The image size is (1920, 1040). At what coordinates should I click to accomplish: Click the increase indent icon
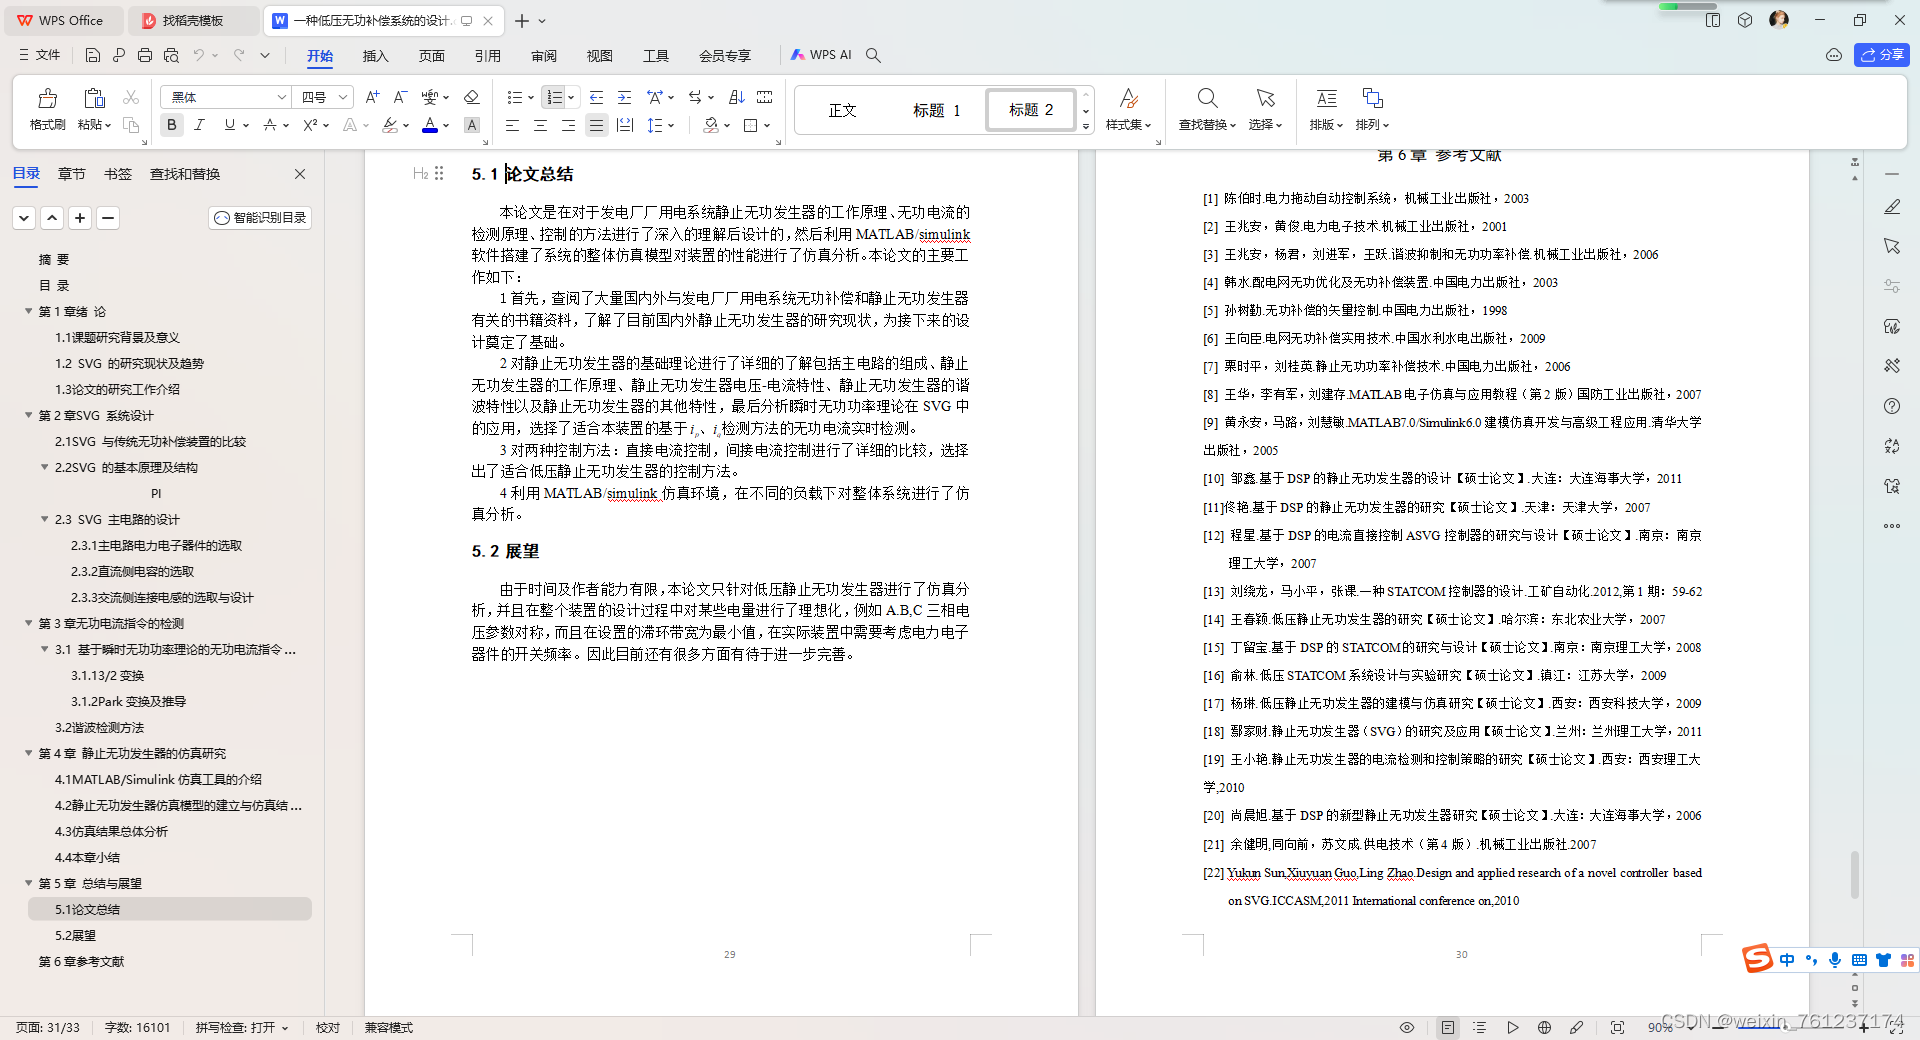[625, 97]
